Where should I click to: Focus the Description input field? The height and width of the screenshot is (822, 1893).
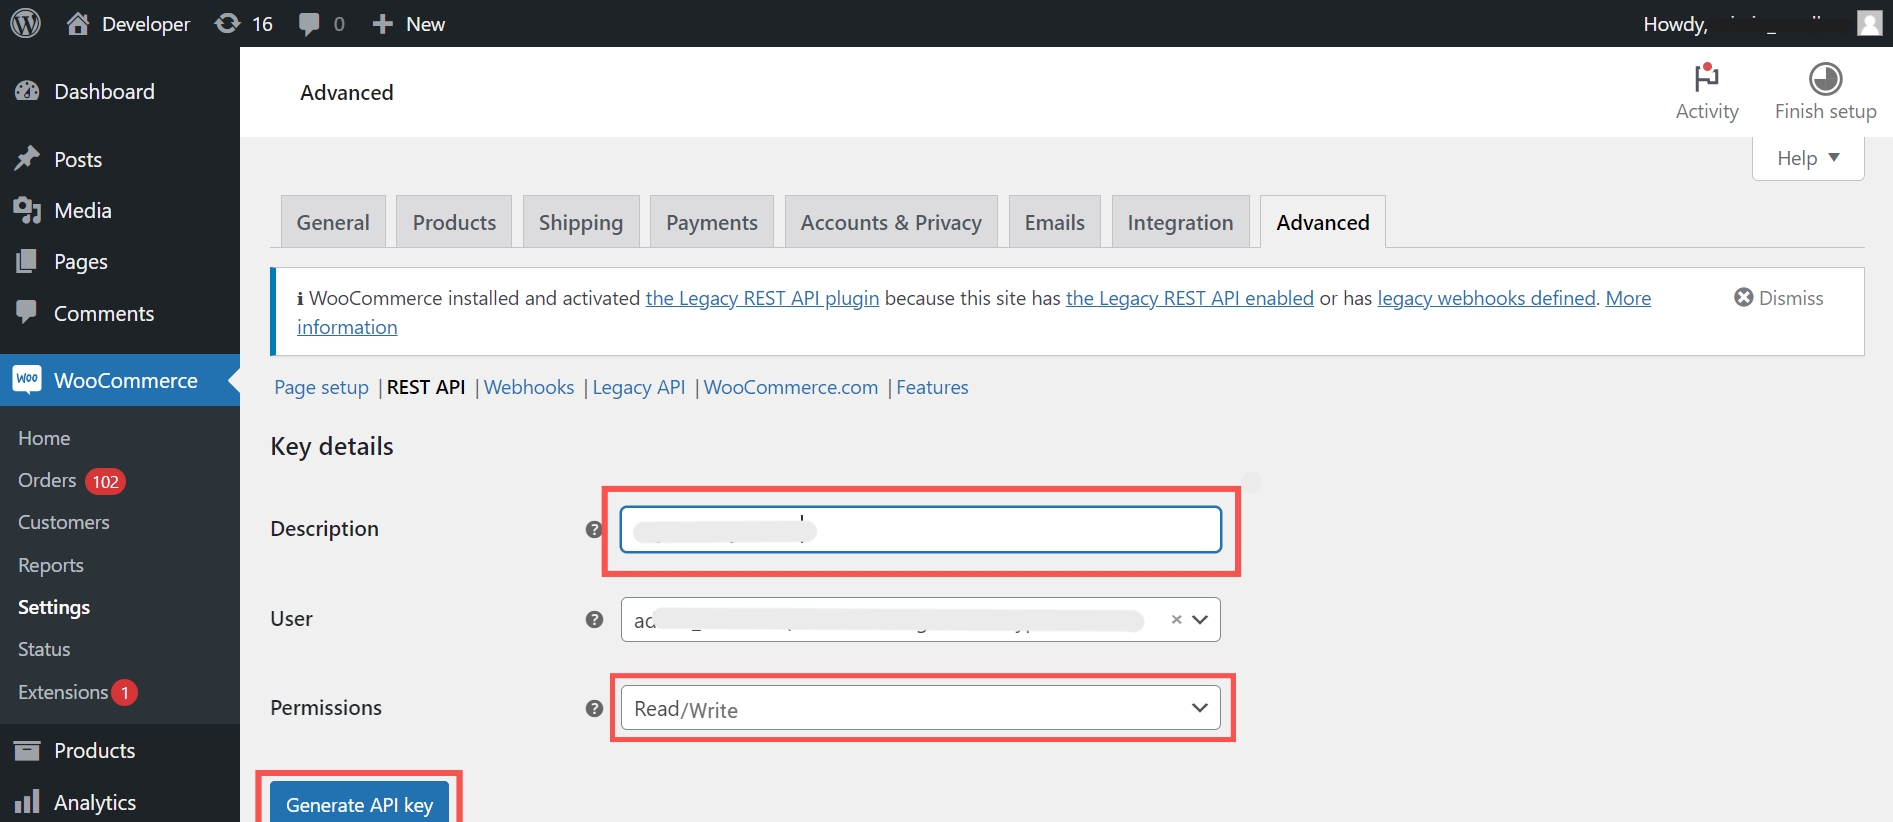[x=920, y=529]
